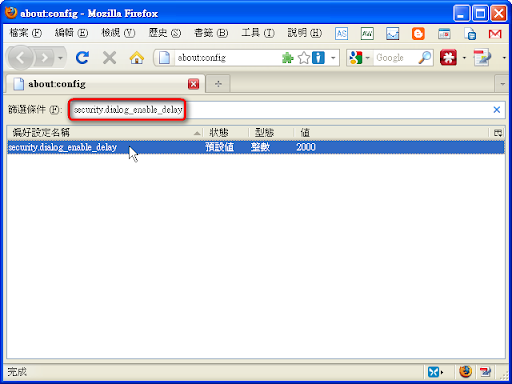The image size is (512, 384).
Task: Clear the filter with the blue X
Action: [x=497, y=110]
